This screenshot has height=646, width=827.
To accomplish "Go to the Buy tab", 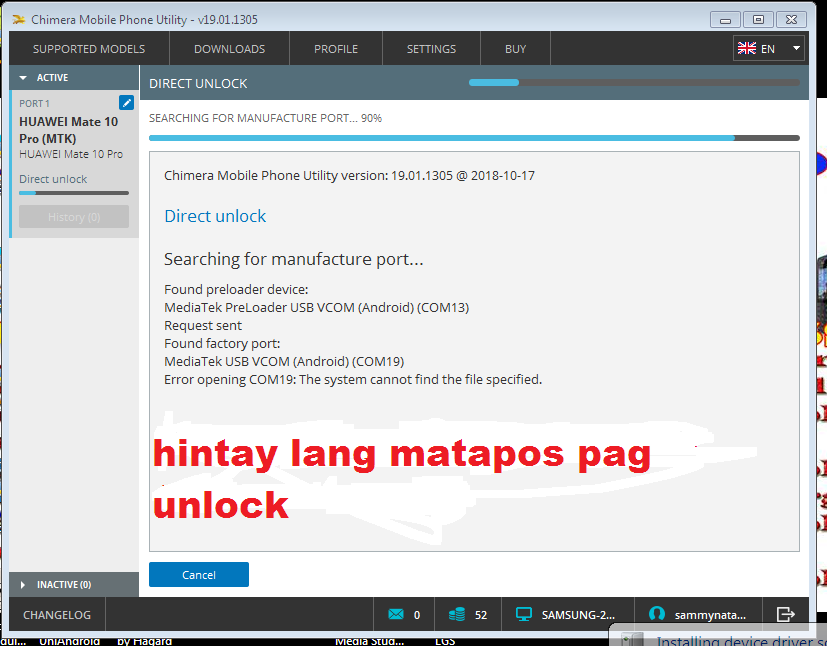I will pyautogui.click(x=515, y=49).
